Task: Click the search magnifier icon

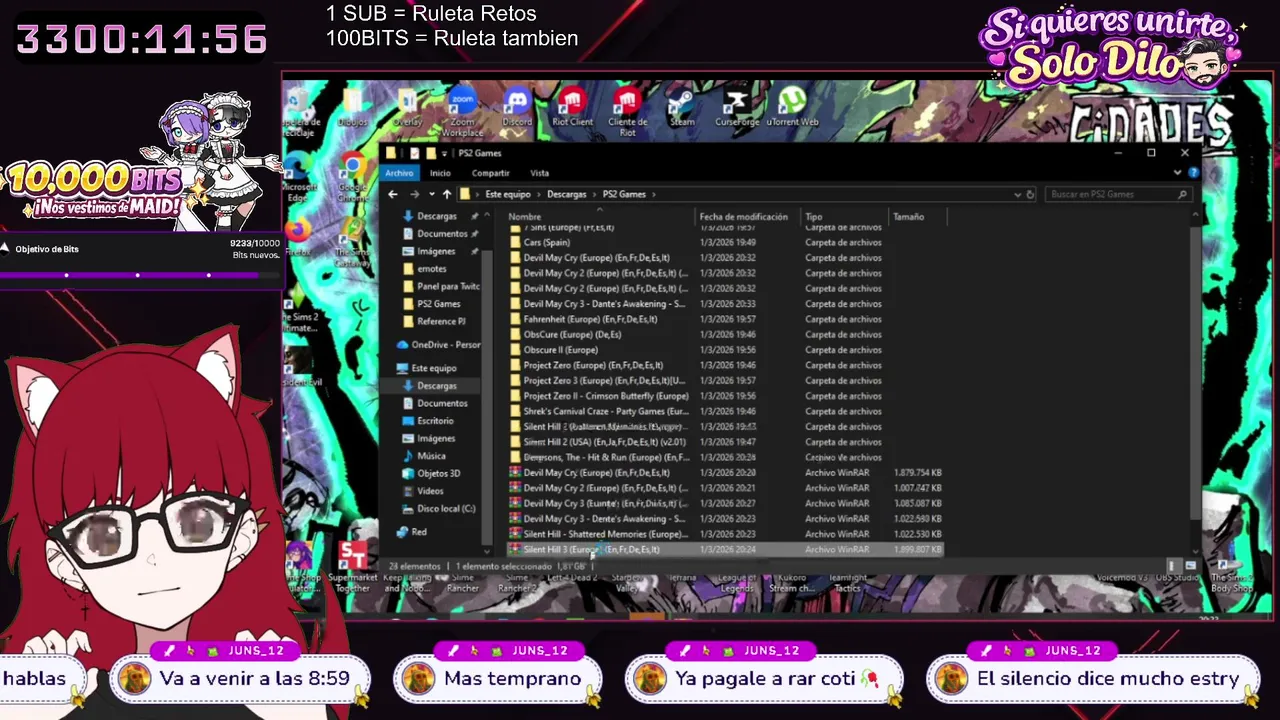Action: click(x=1182, y=194)
